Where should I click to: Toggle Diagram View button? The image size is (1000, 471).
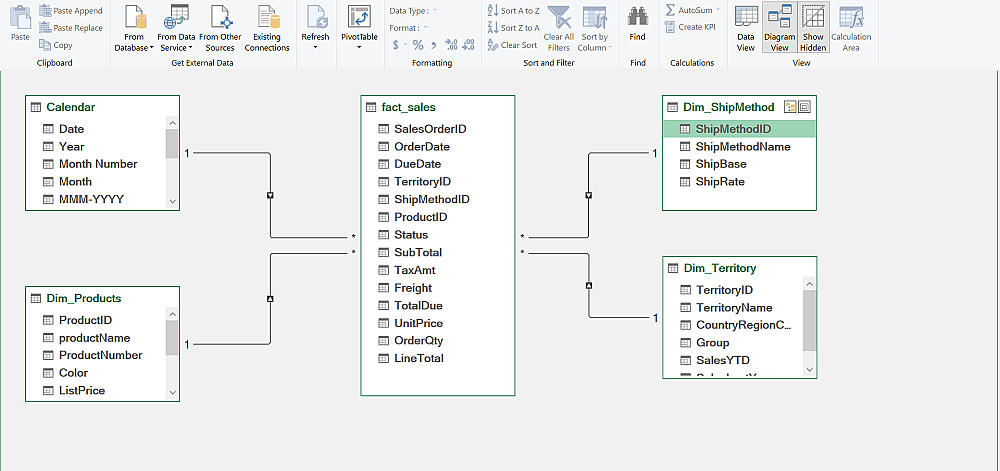779,28
